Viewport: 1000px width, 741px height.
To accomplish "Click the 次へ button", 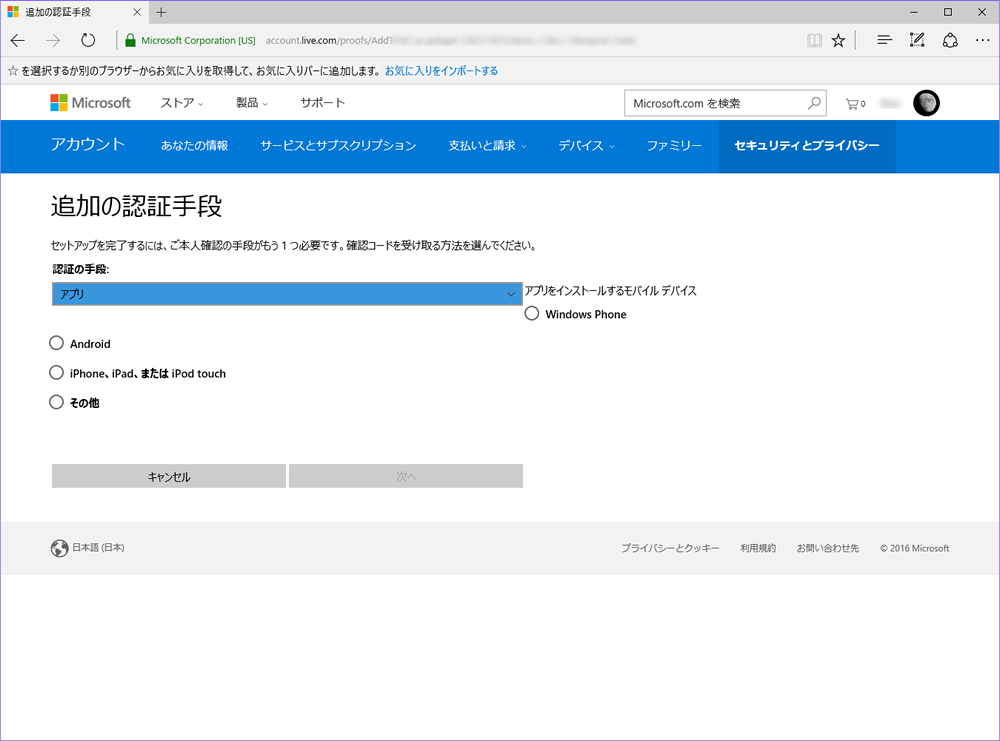I will coord(406,476).
